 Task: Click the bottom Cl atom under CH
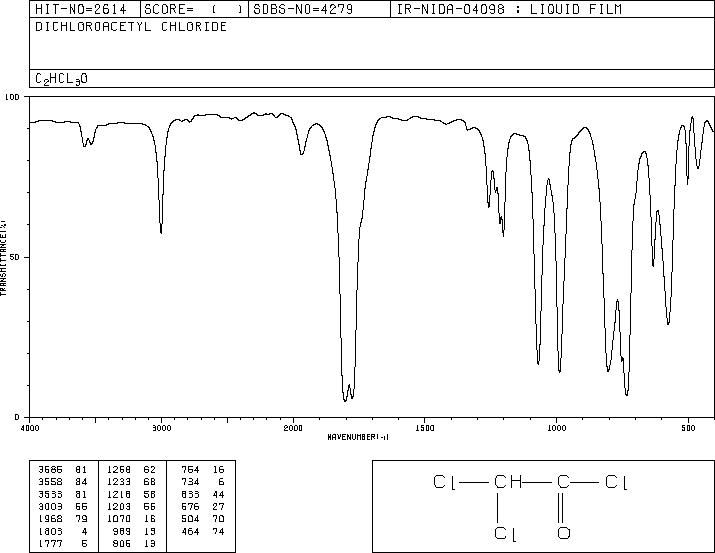(x=505, y=533)
